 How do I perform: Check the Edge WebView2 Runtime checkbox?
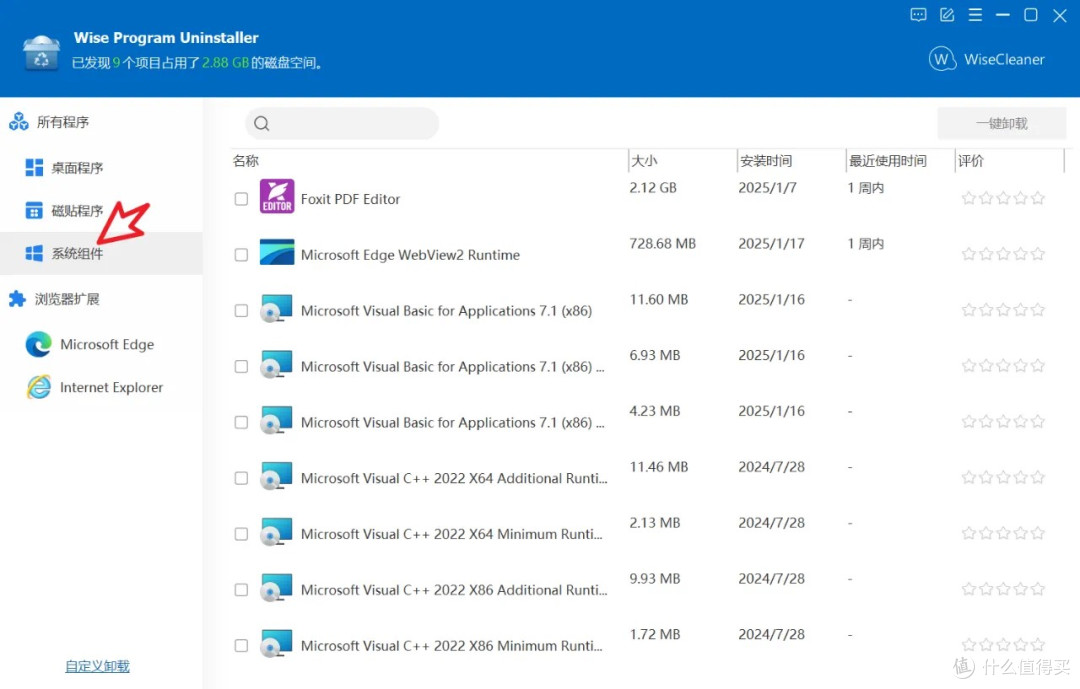coord(241,255)
